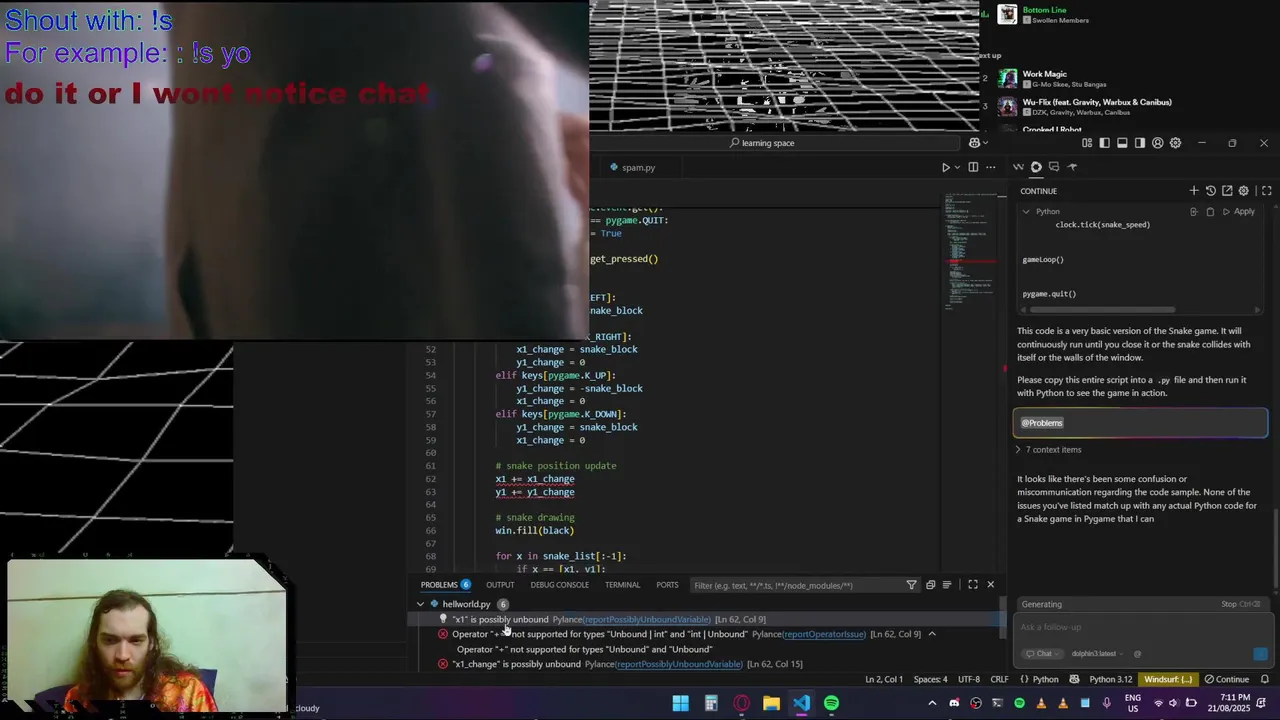Collapse the Operator "+" problem details
The image size is (1280, 720).
[932, 634]
